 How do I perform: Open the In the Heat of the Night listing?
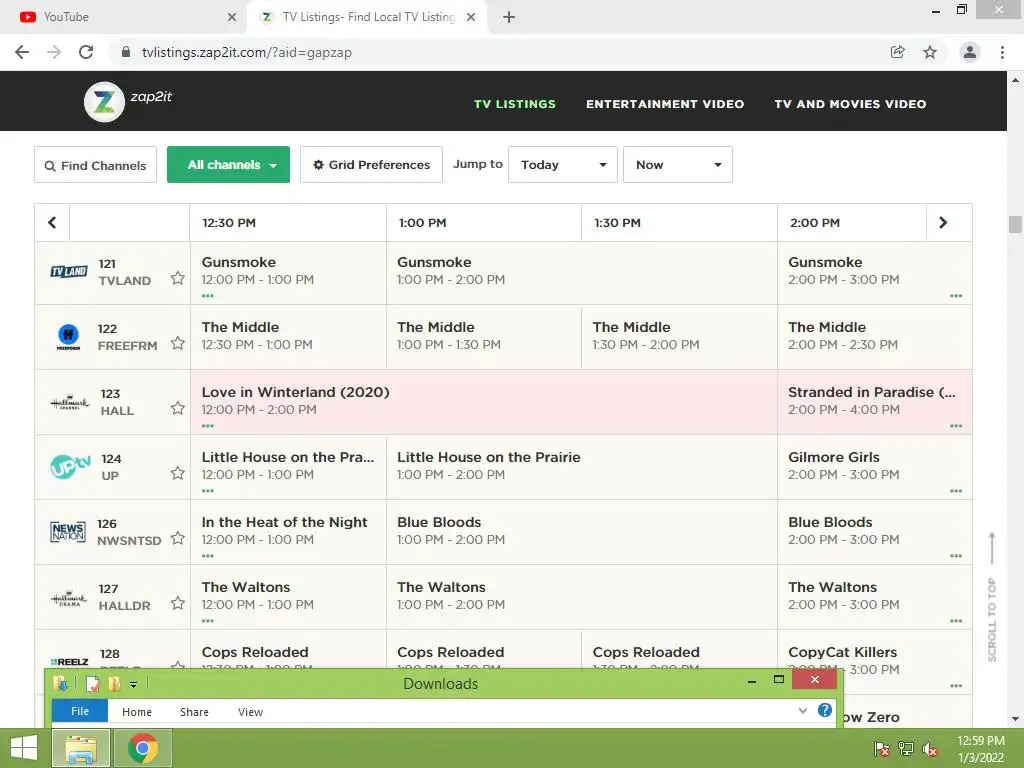pyautogui.click(x=288, y=532)
